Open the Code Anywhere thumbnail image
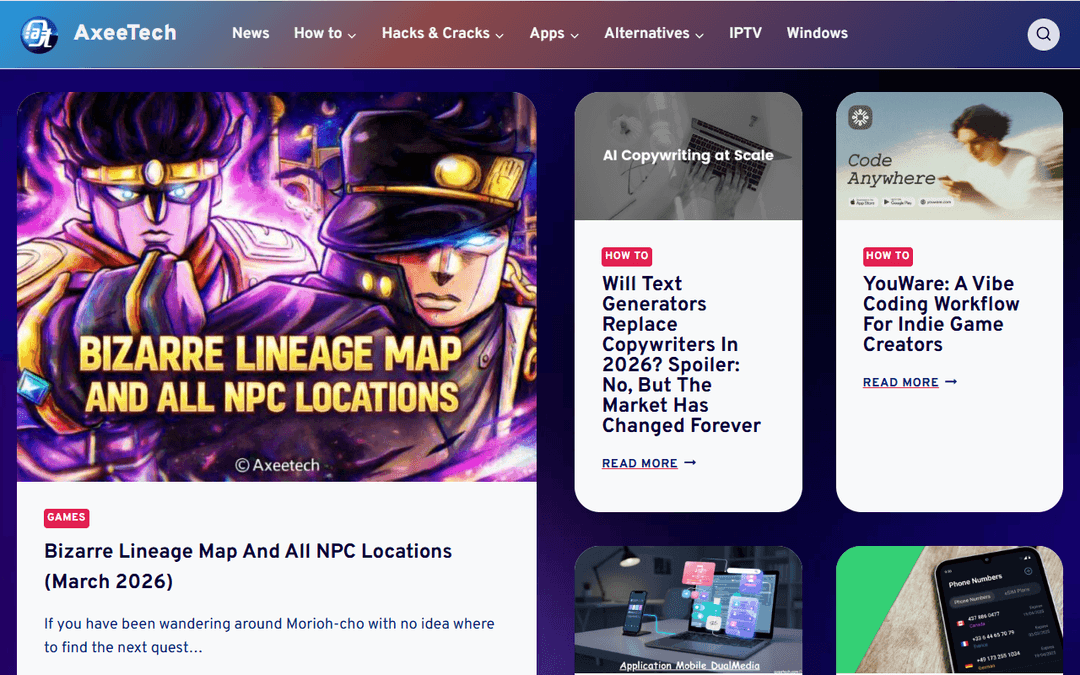1080x675 pixels. click(x=949, y=156)
